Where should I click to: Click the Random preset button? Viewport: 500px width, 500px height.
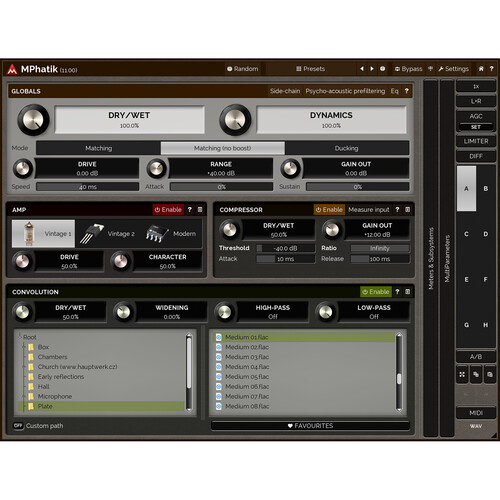[243, 69]
